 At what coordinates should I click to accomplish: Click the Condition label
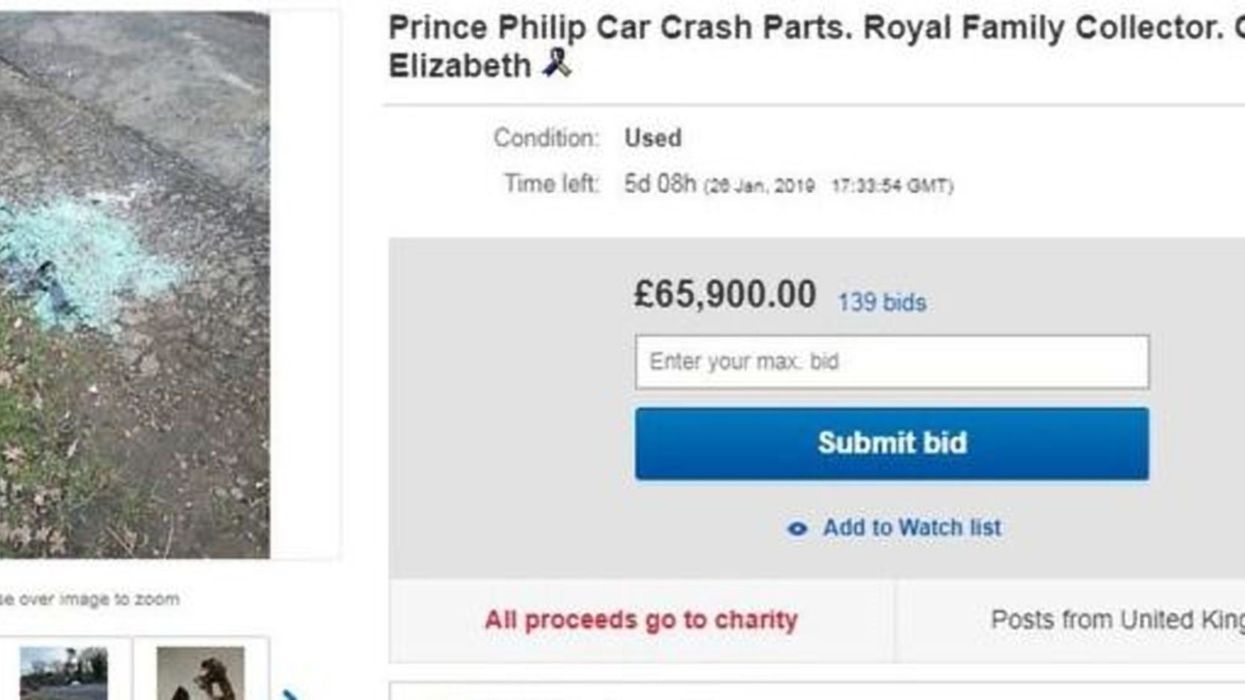(546, 138)
